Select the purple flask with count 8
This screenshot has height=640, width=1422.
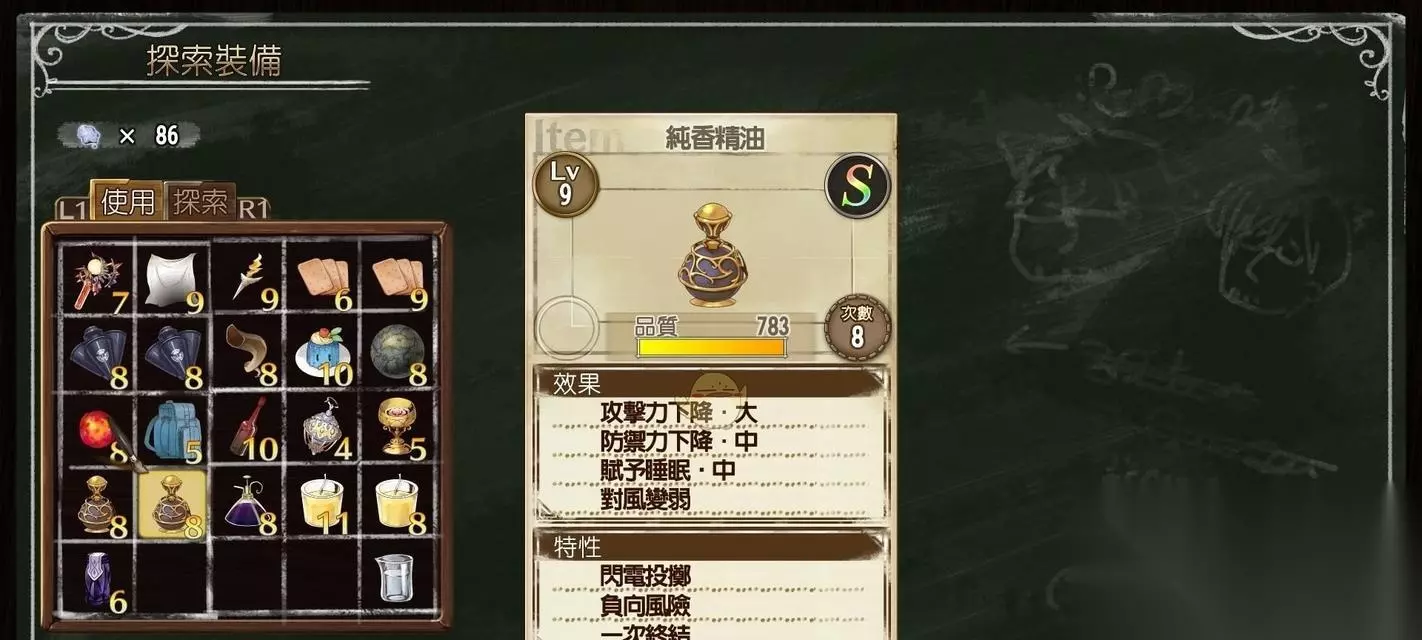tap(247, 505)
